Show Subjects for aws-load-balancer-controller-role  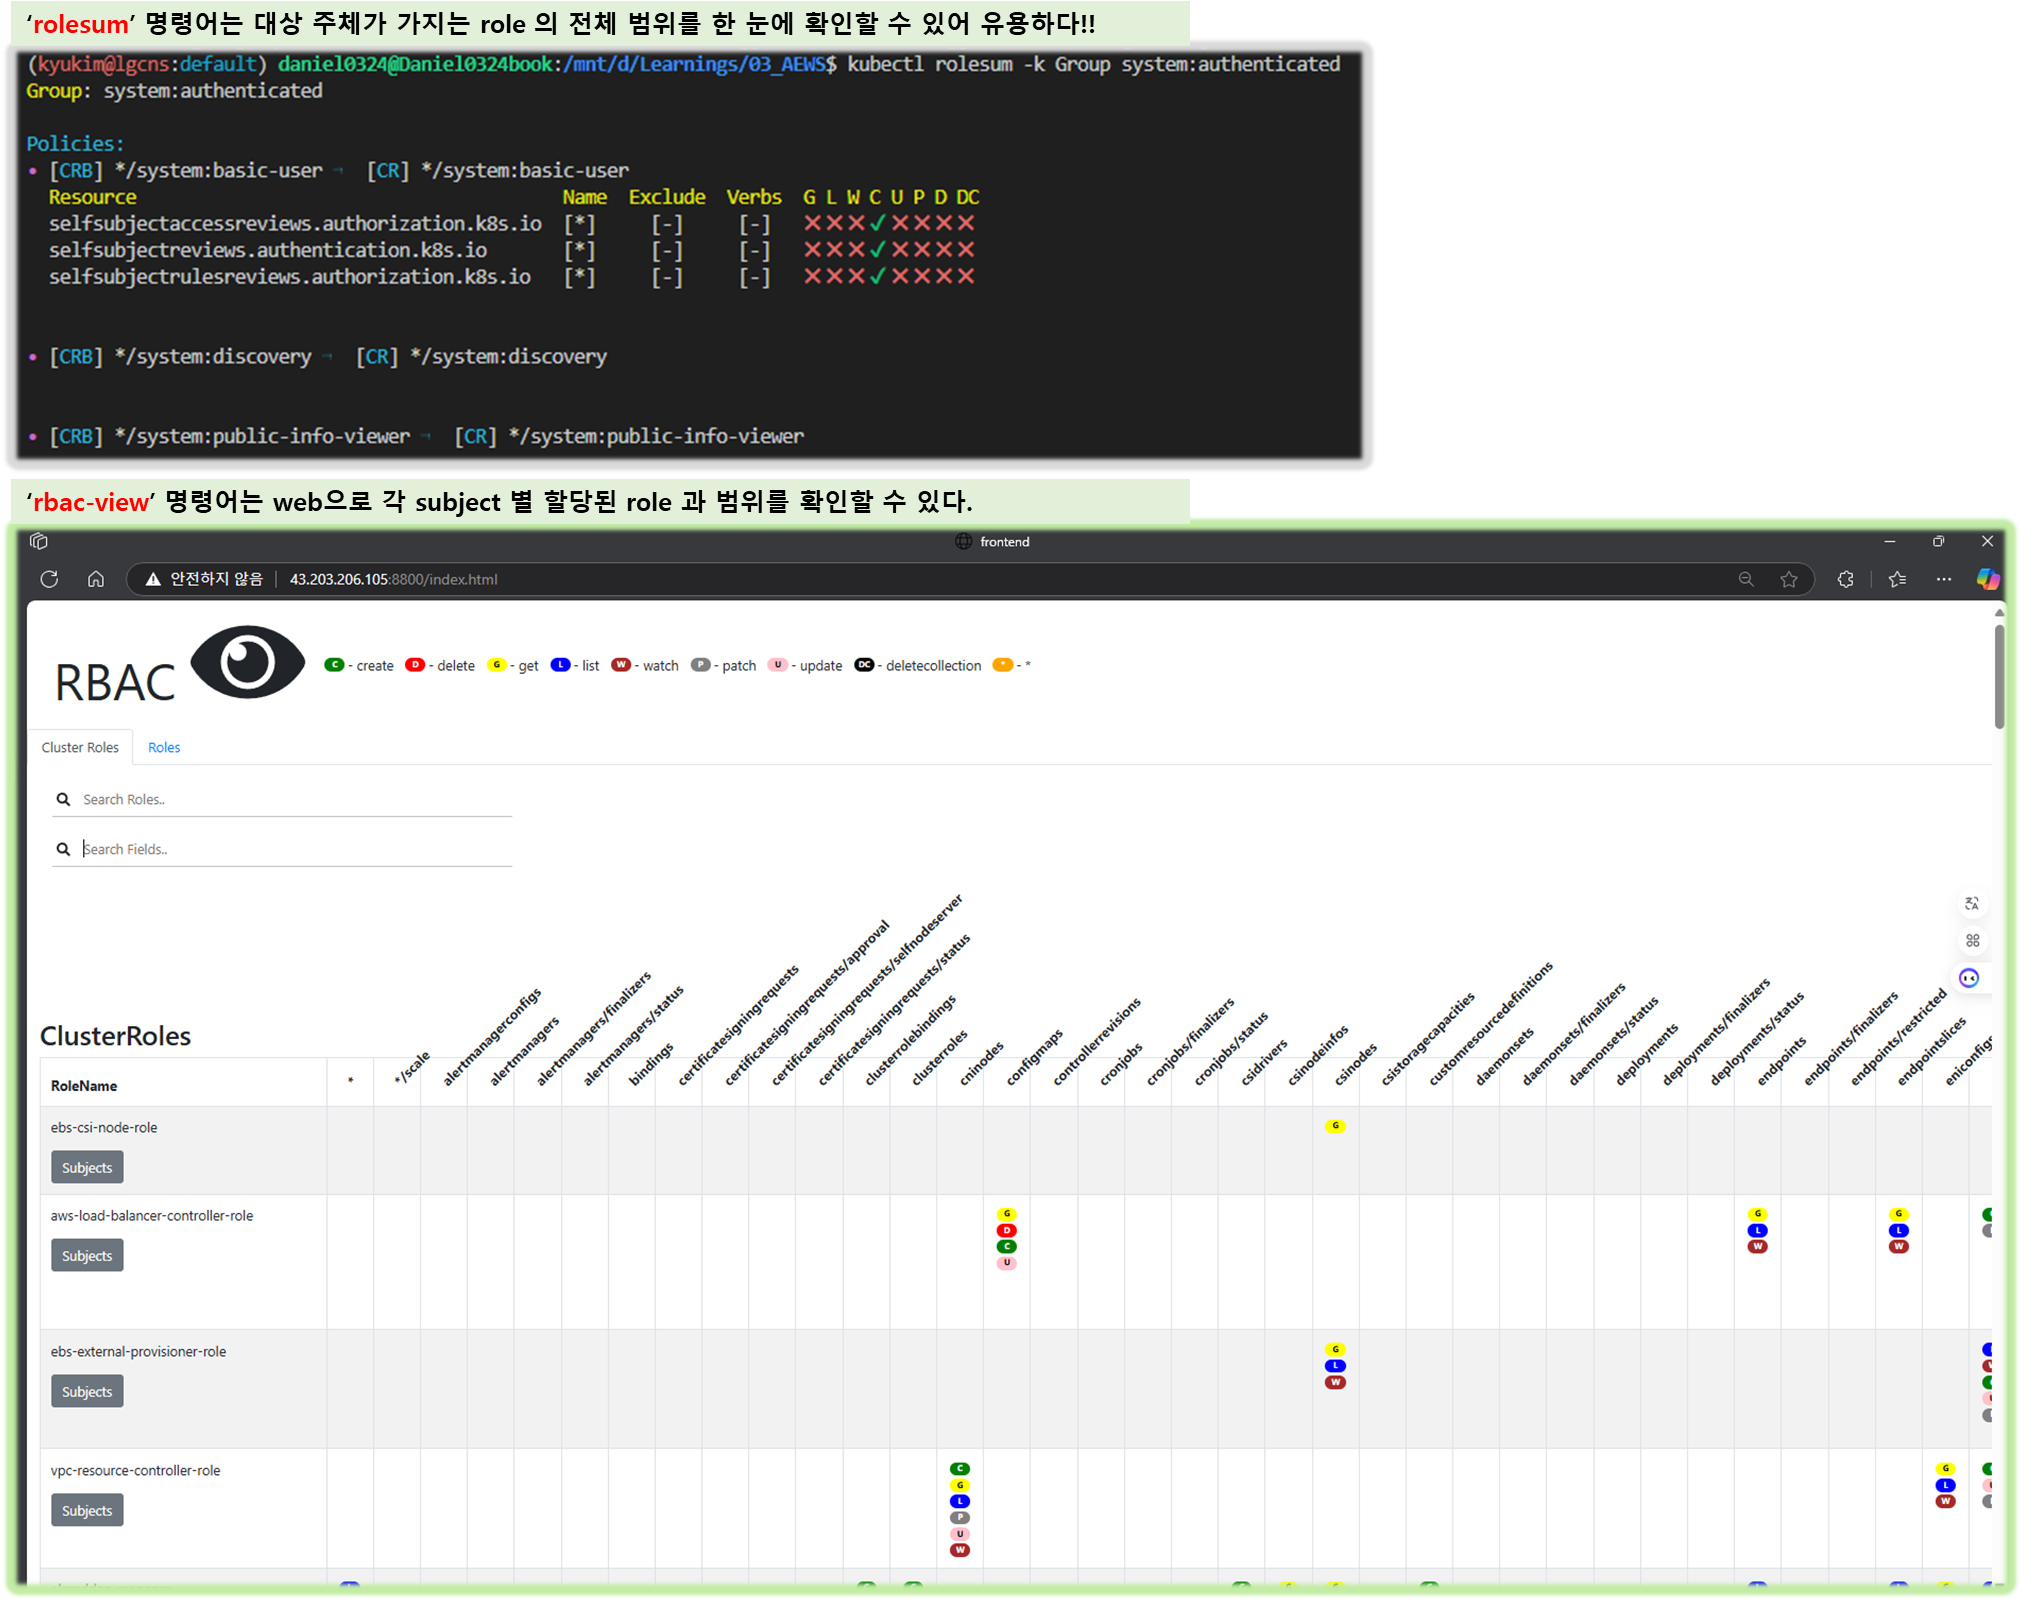[87, 1255]
